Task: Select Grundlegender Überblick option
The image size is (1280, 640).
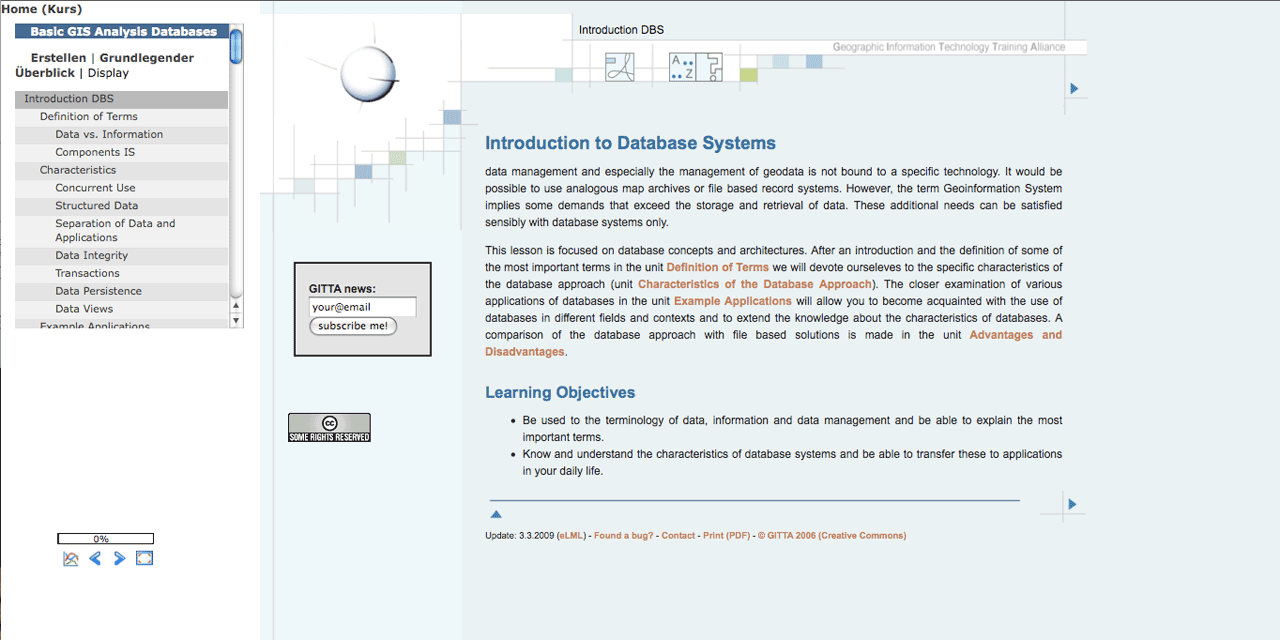Action: coord(105,65)
